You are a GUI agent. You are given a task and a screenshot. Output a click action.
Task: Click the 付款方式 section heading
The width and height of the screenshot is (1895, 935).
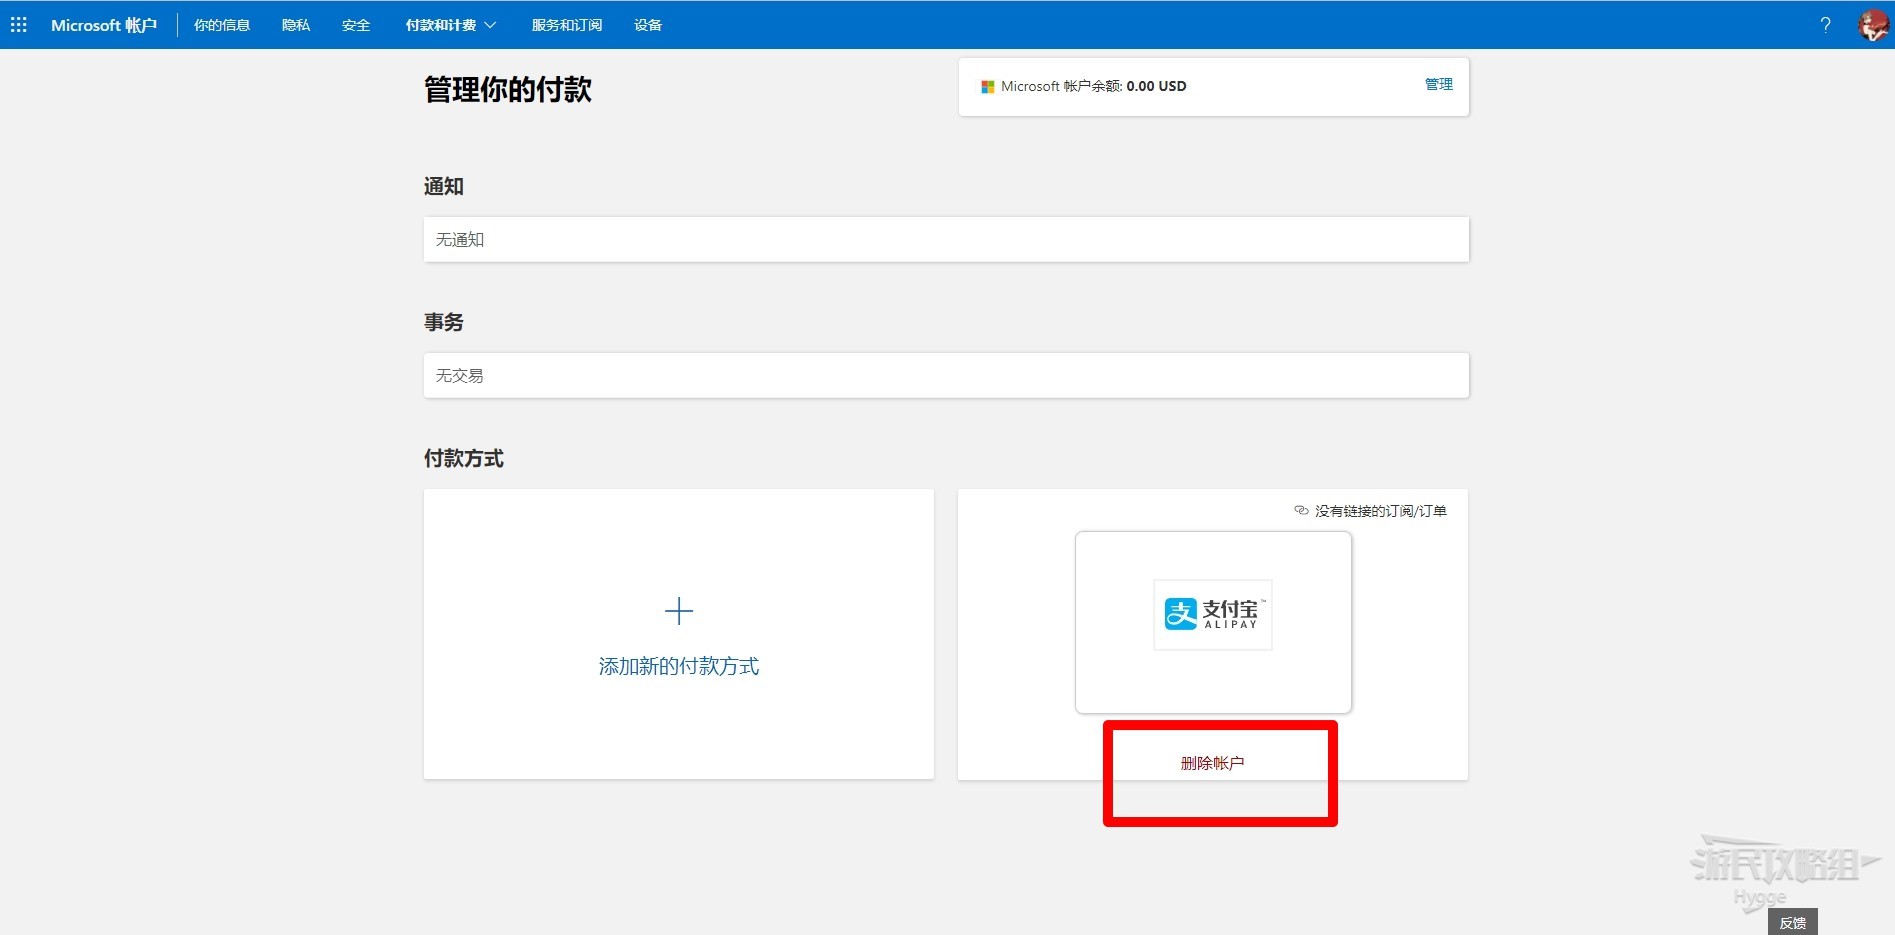tap(464, 459)
